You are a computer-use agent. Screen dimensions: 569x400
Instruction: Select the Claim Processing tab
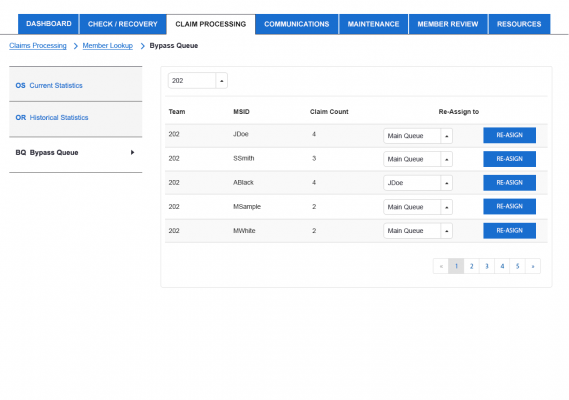point(210,24)
